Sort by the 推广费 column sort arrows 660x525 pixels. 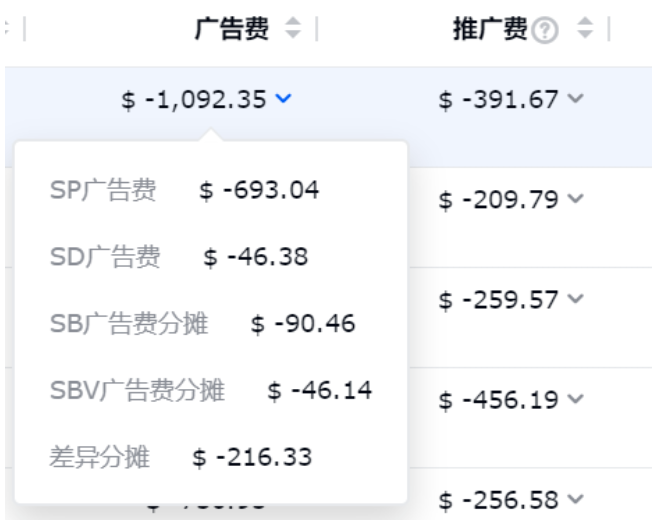[x=585, y=28]
